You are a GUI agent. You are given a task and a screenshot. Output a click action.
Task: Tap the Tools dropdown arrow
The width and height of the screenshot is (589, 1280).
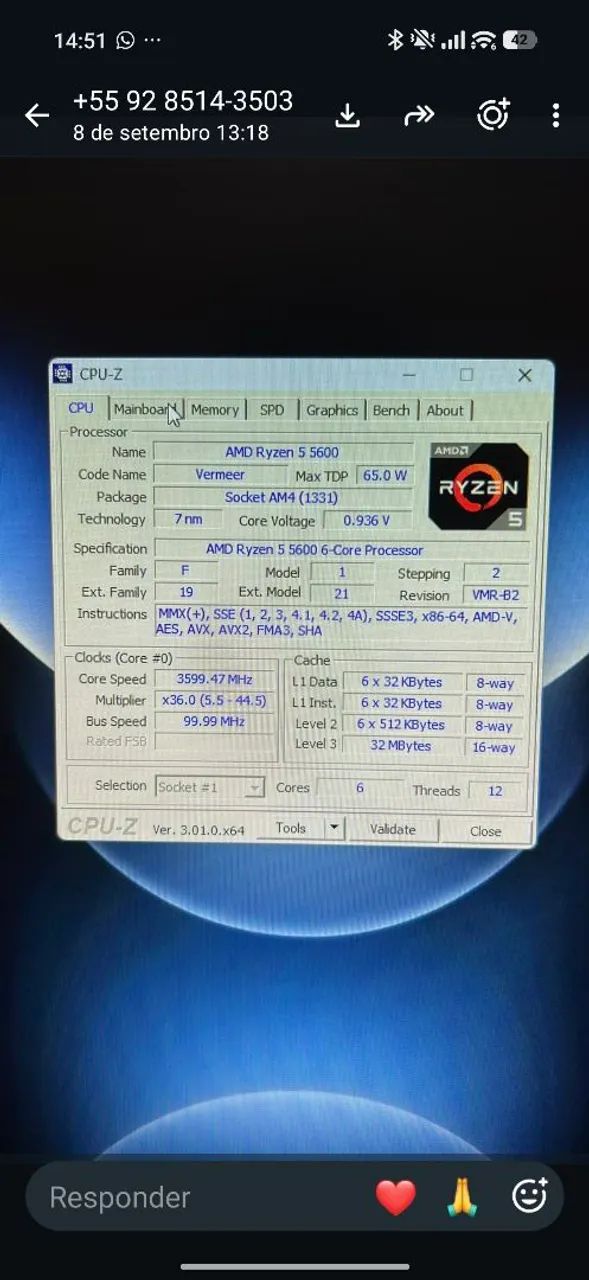[x=335, y=828]
